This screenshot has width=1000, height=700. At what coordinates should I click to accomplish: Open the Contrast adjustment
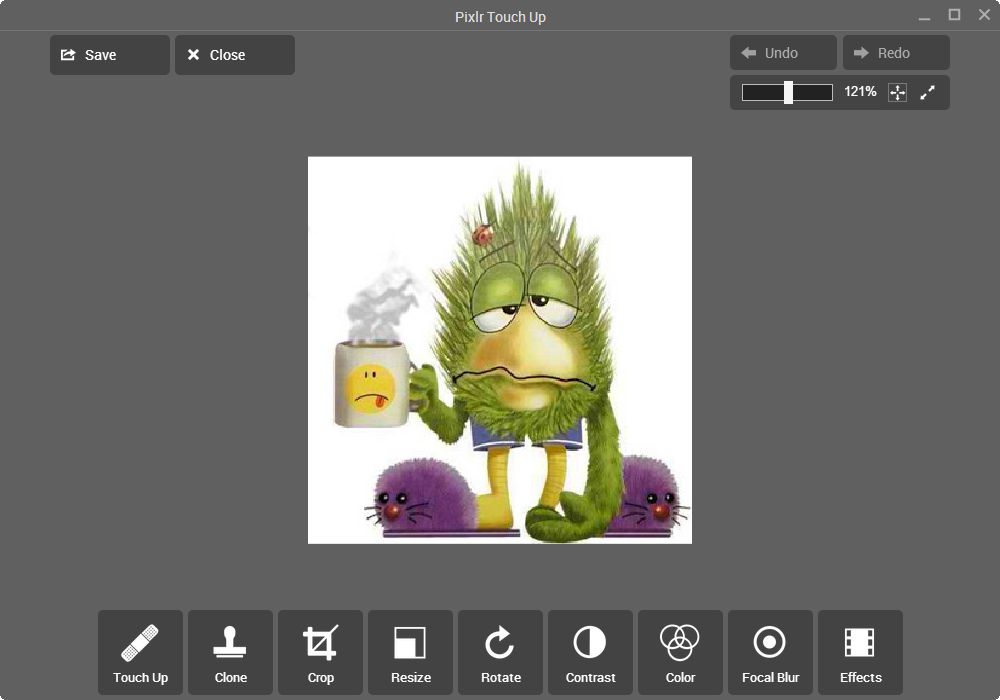pyautogui.click(x=590, y=652)
